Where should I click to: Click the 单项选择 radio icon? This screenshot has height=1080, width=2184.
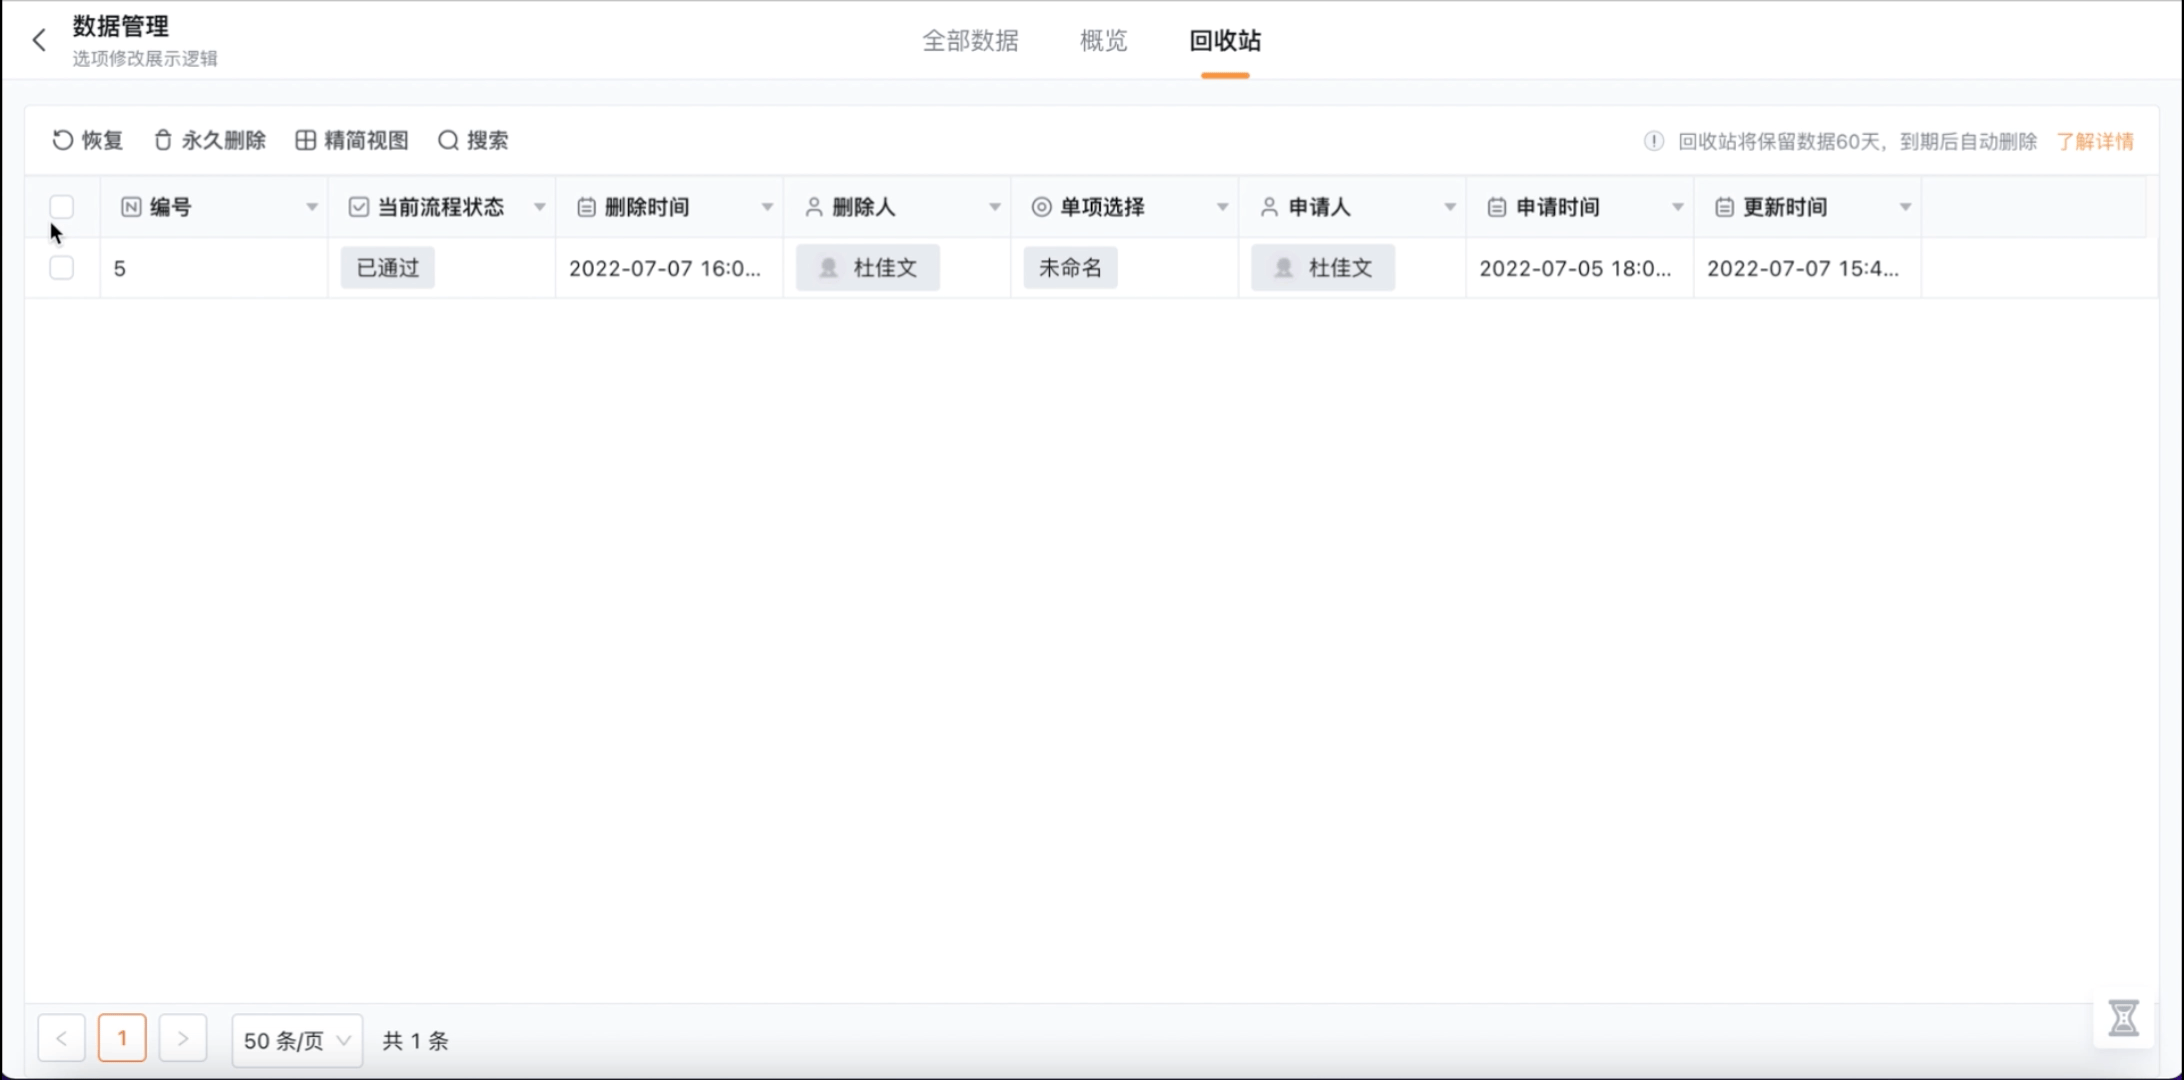point(1042,207)
